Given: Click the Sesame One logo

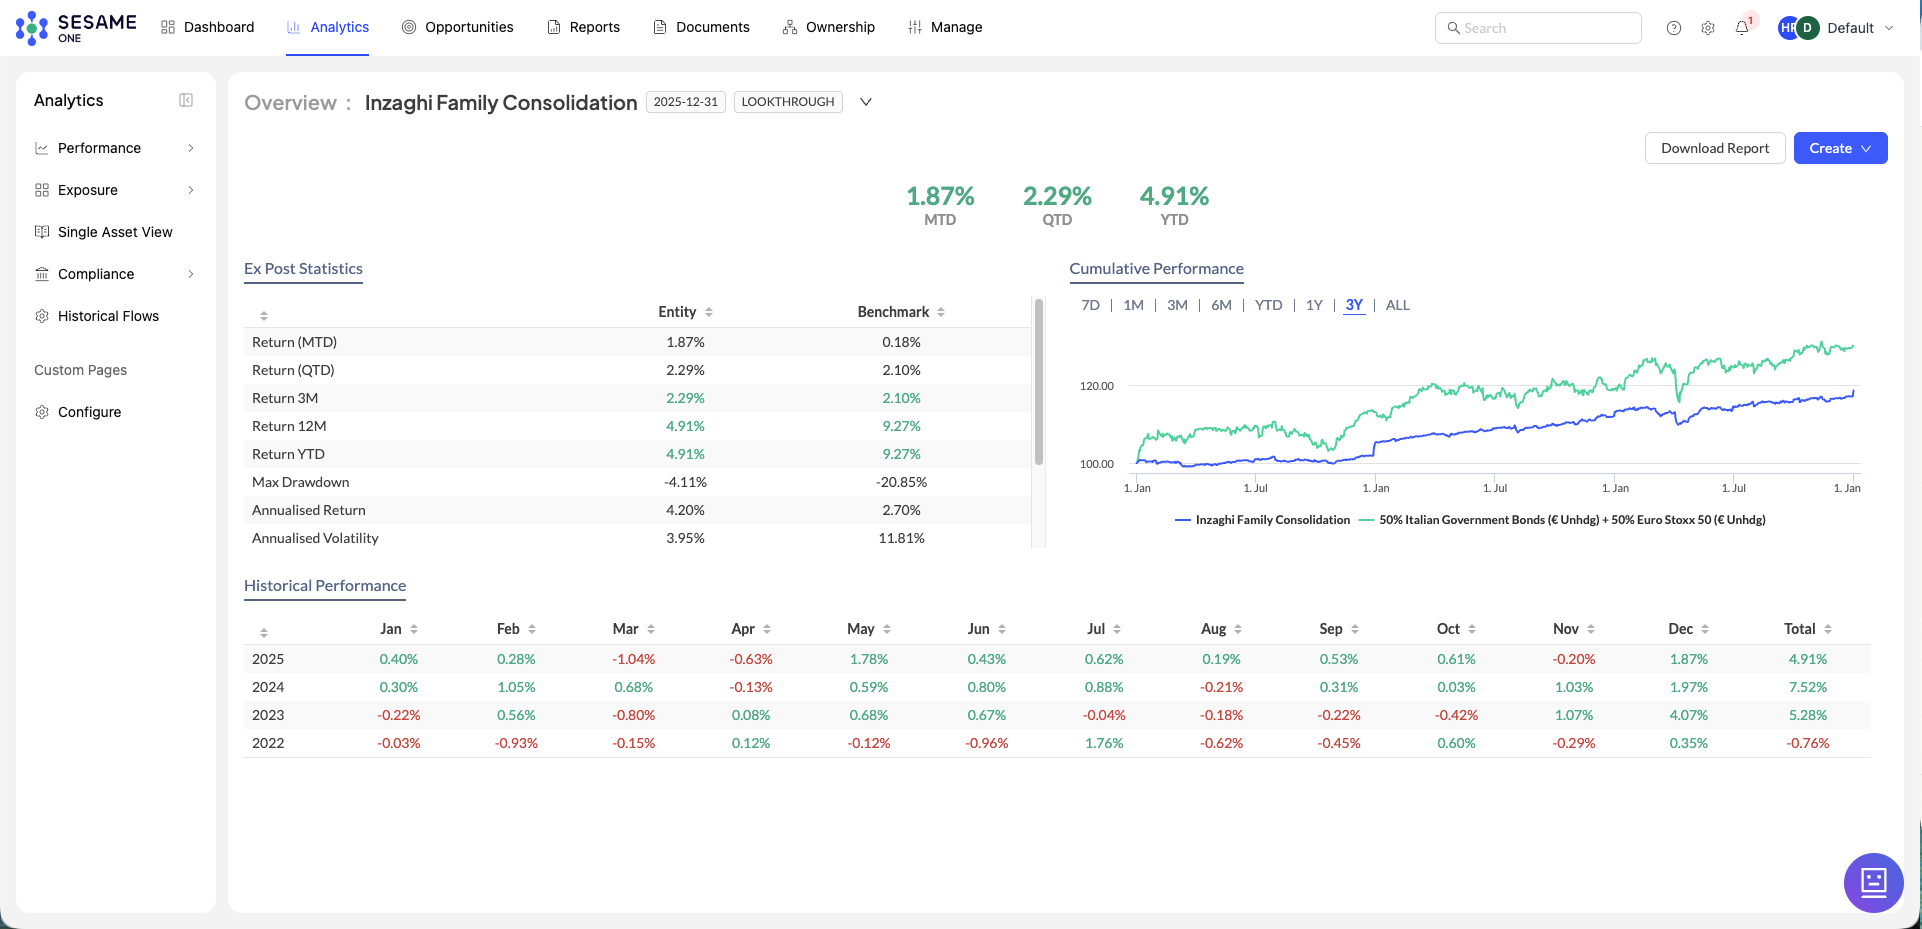Looking at the screenshot, I should point(76,28).
